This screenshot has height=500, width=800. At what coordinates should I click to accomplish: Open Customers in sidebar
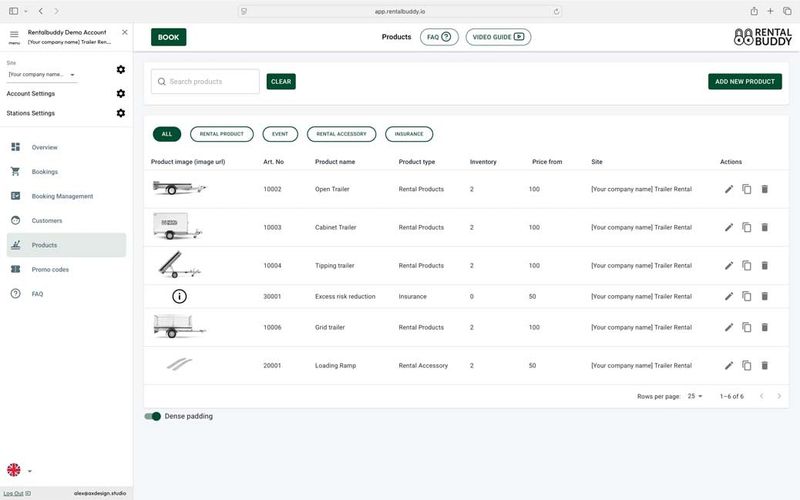66,221
